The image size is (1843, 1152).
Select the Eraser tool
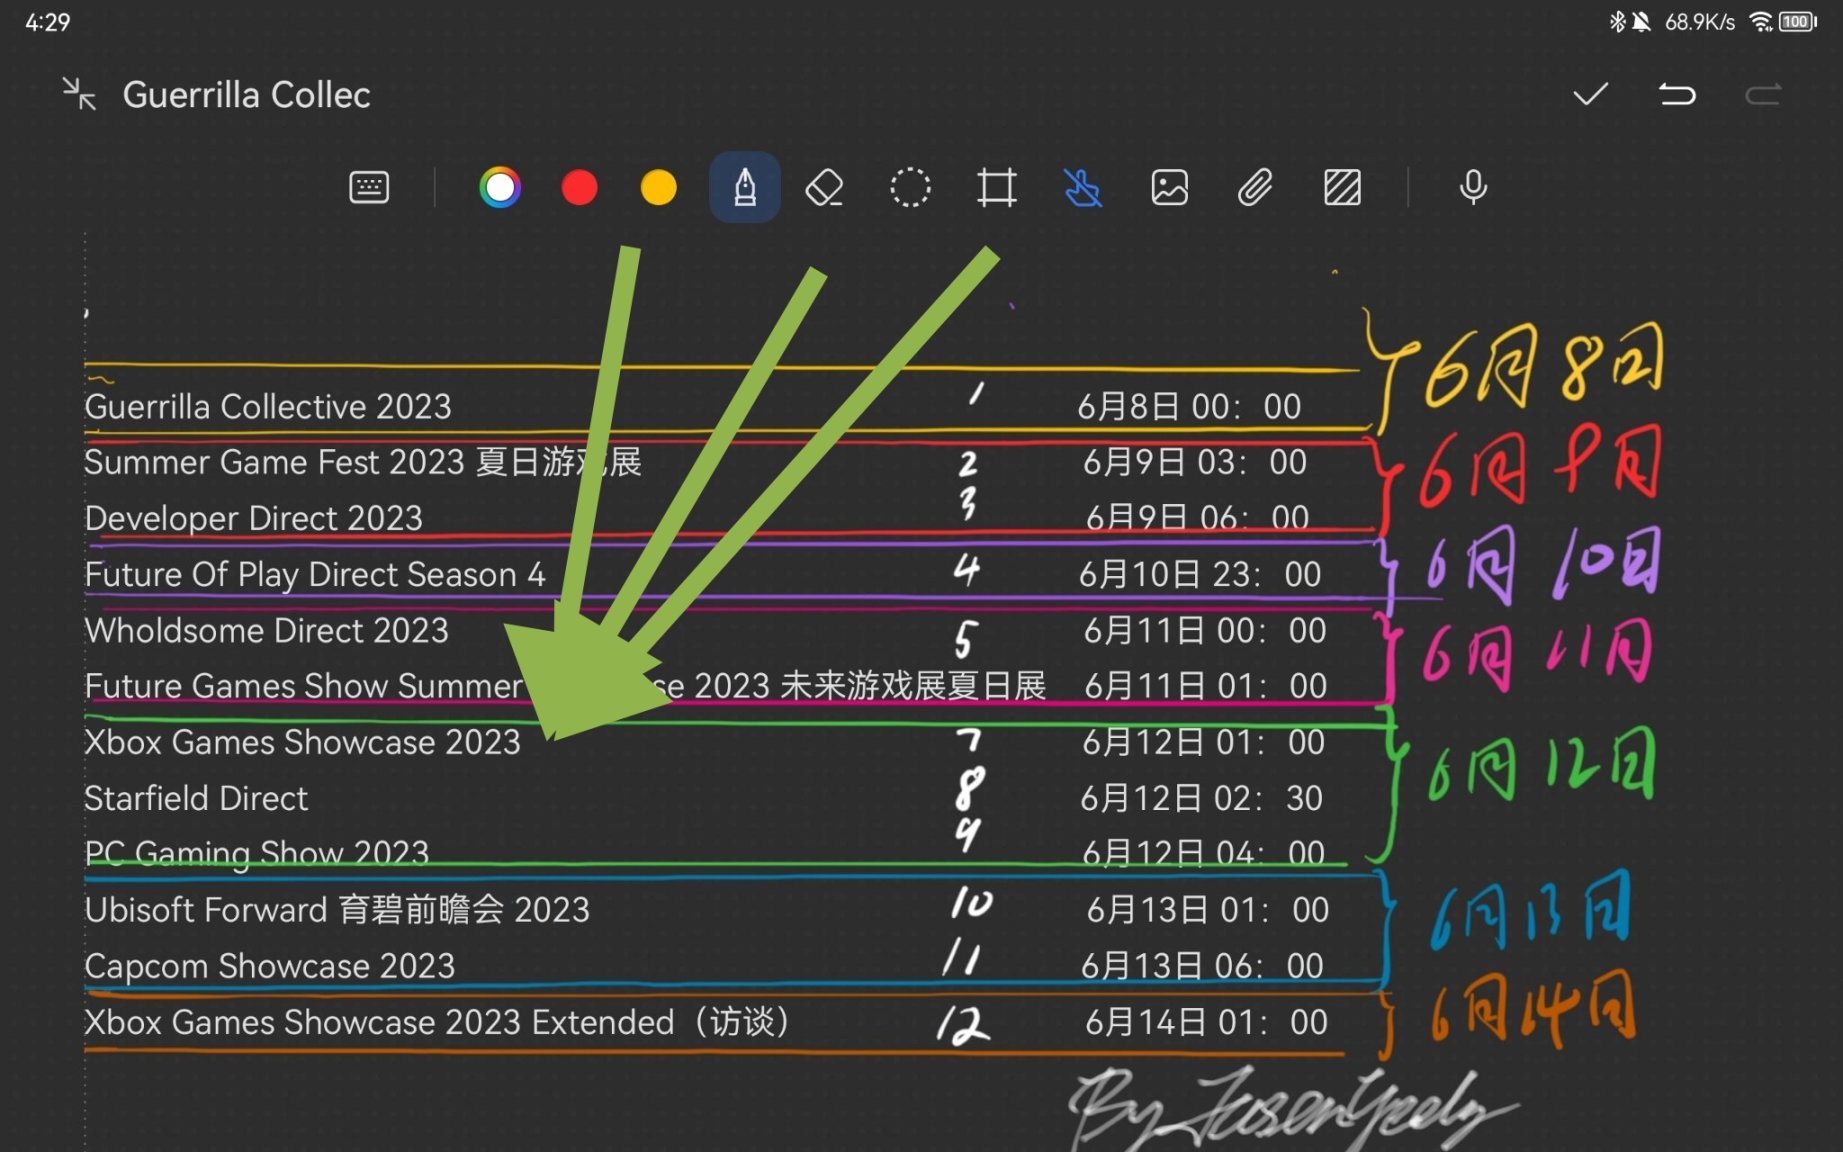(x=824, y=187)
